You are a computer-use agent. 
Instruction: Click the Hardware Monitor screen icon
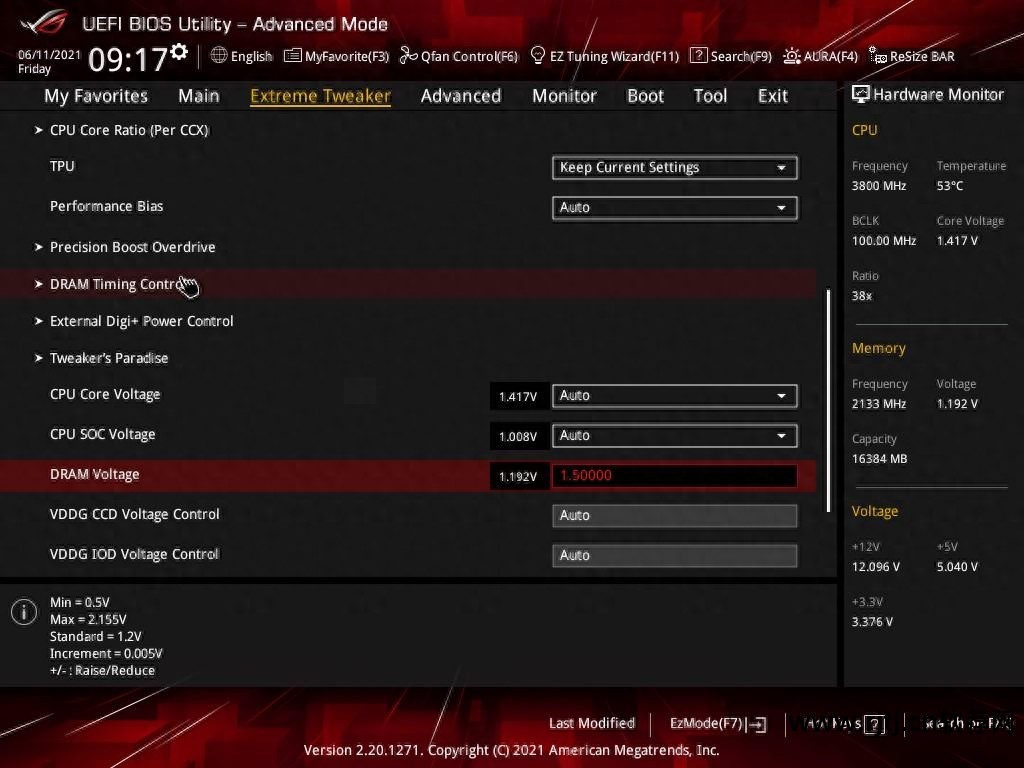pos(860,95)
